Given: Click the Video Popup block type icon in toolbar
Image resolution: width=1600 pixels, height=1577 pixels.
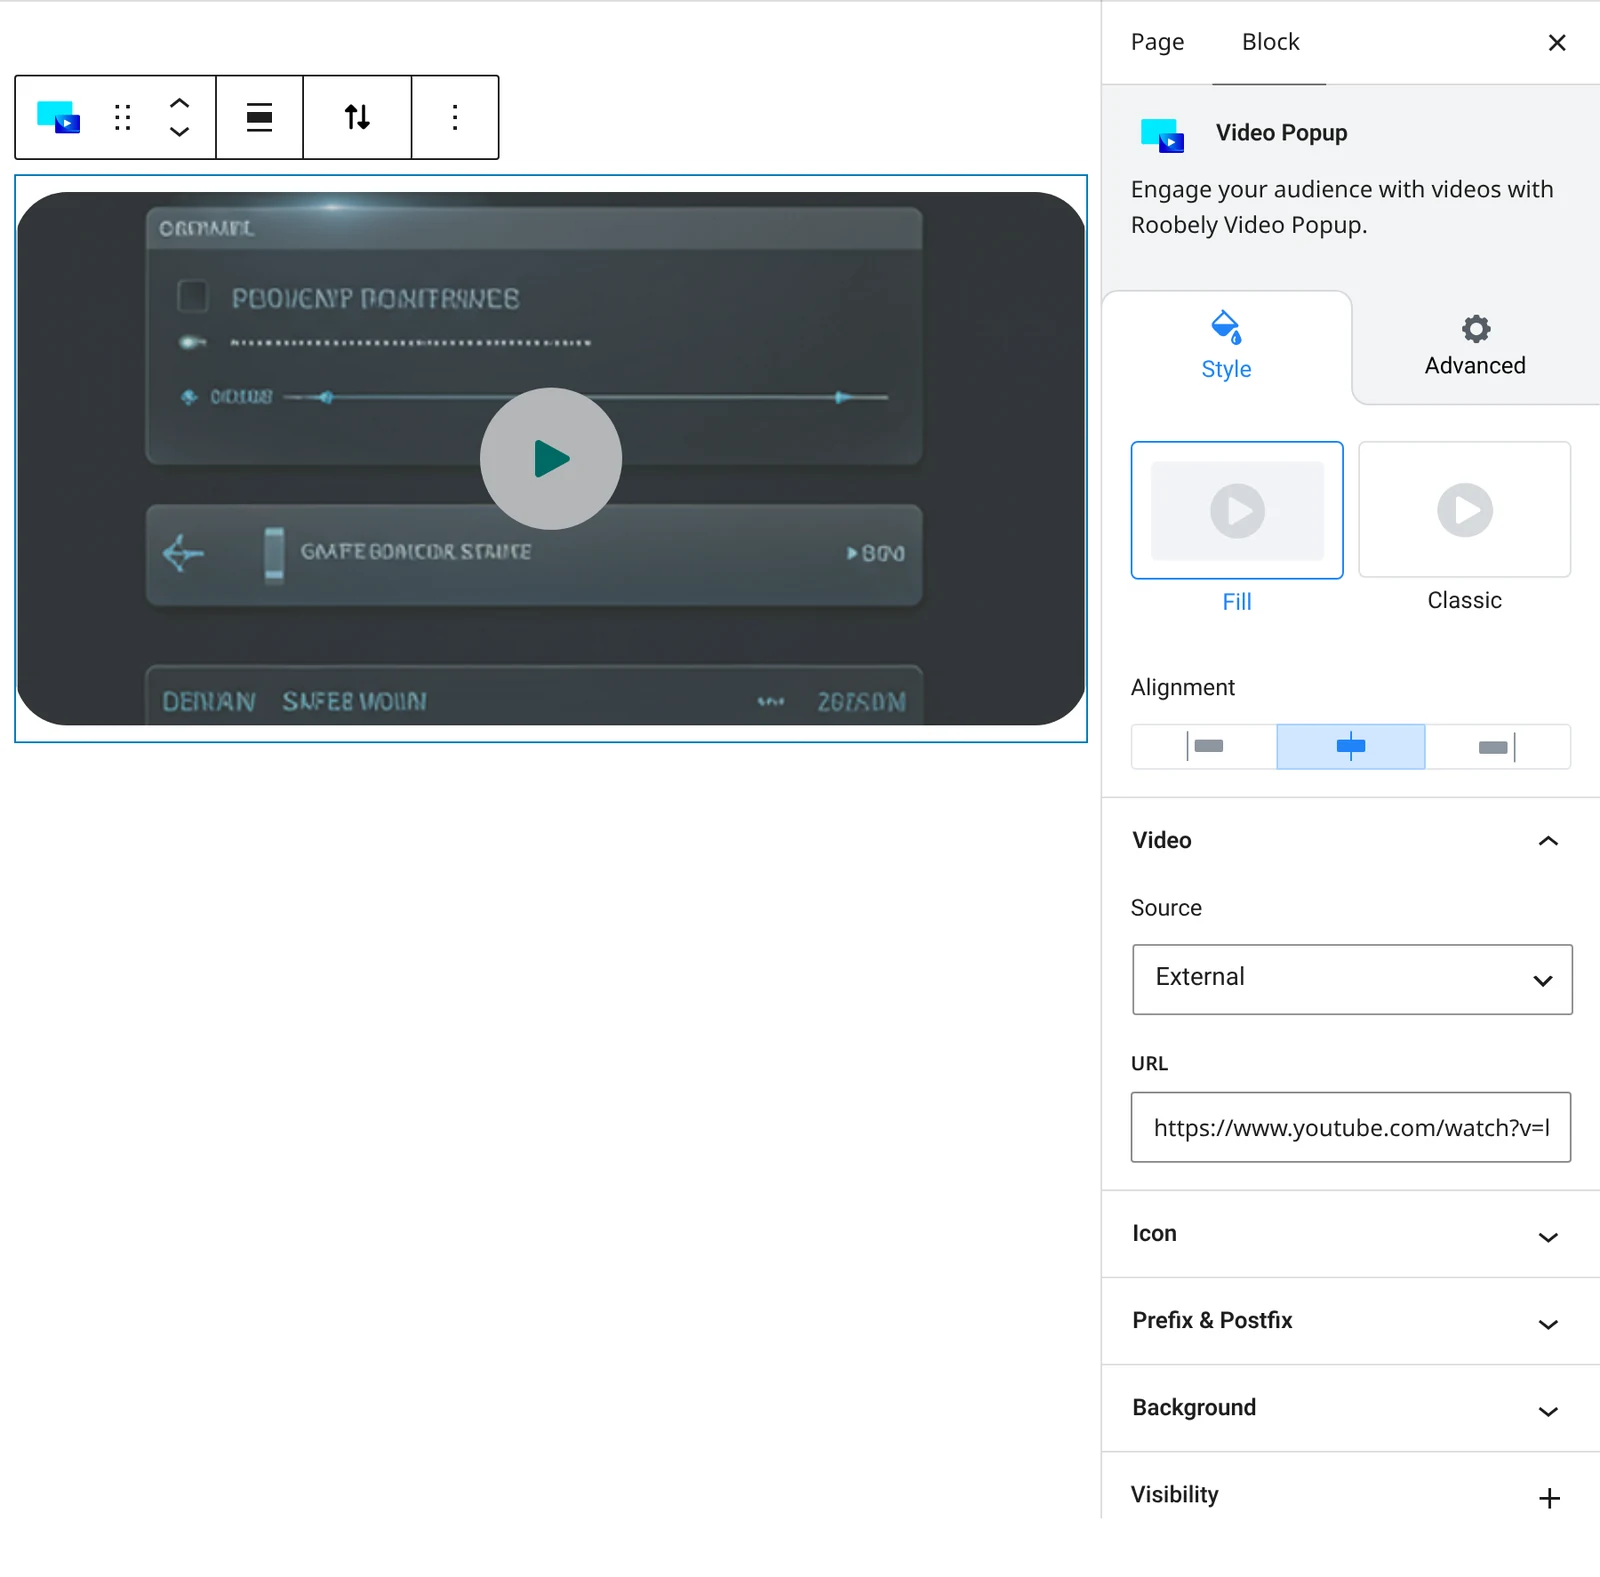Looking at the screenshot, I should point(58,117).
